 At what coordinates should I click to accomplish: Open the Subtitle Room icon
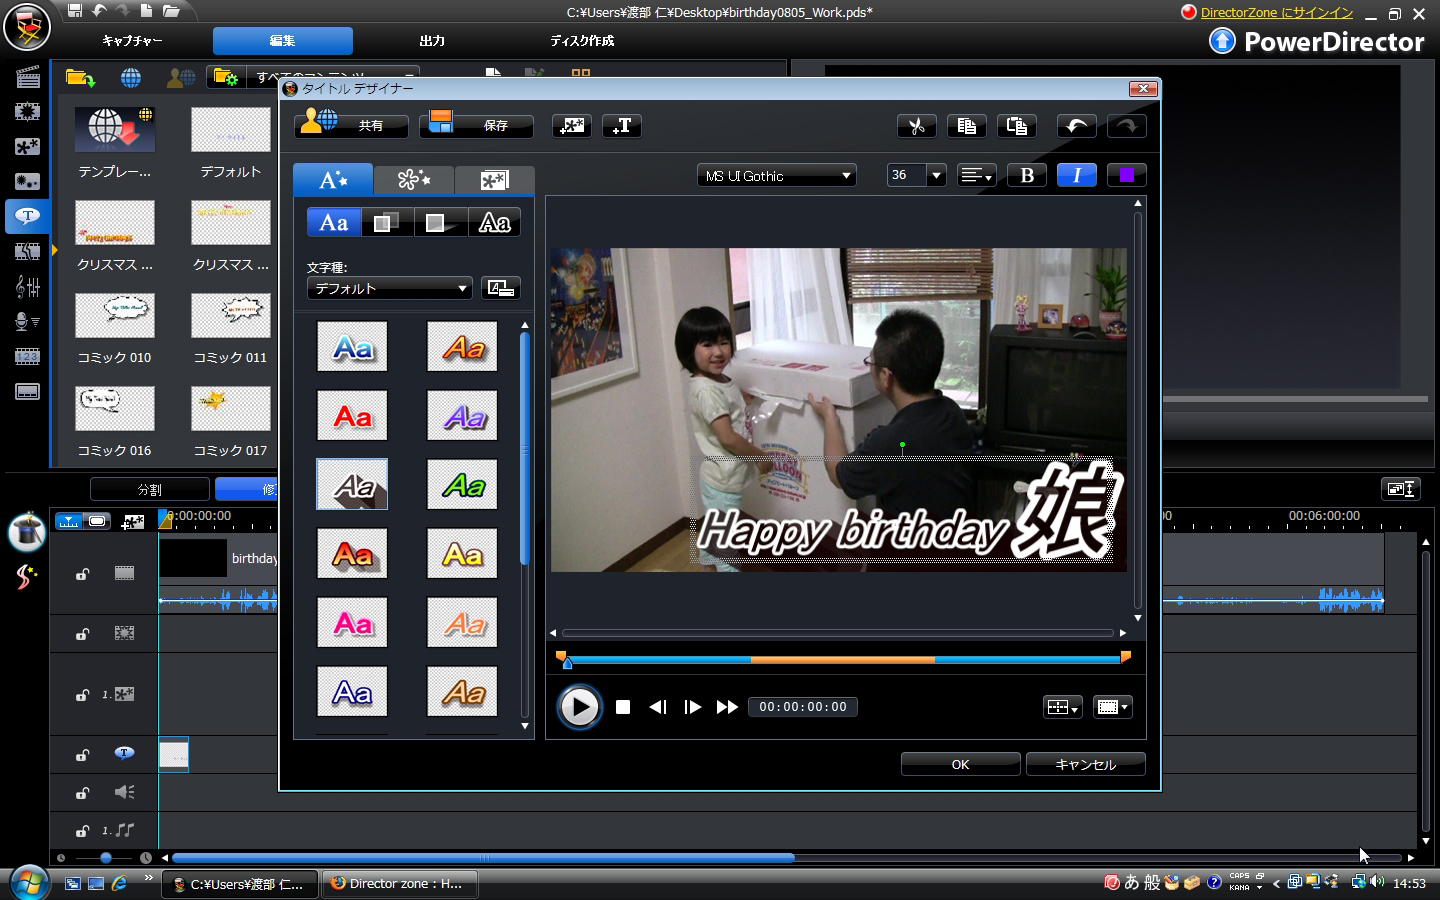(x=27, y=391)
